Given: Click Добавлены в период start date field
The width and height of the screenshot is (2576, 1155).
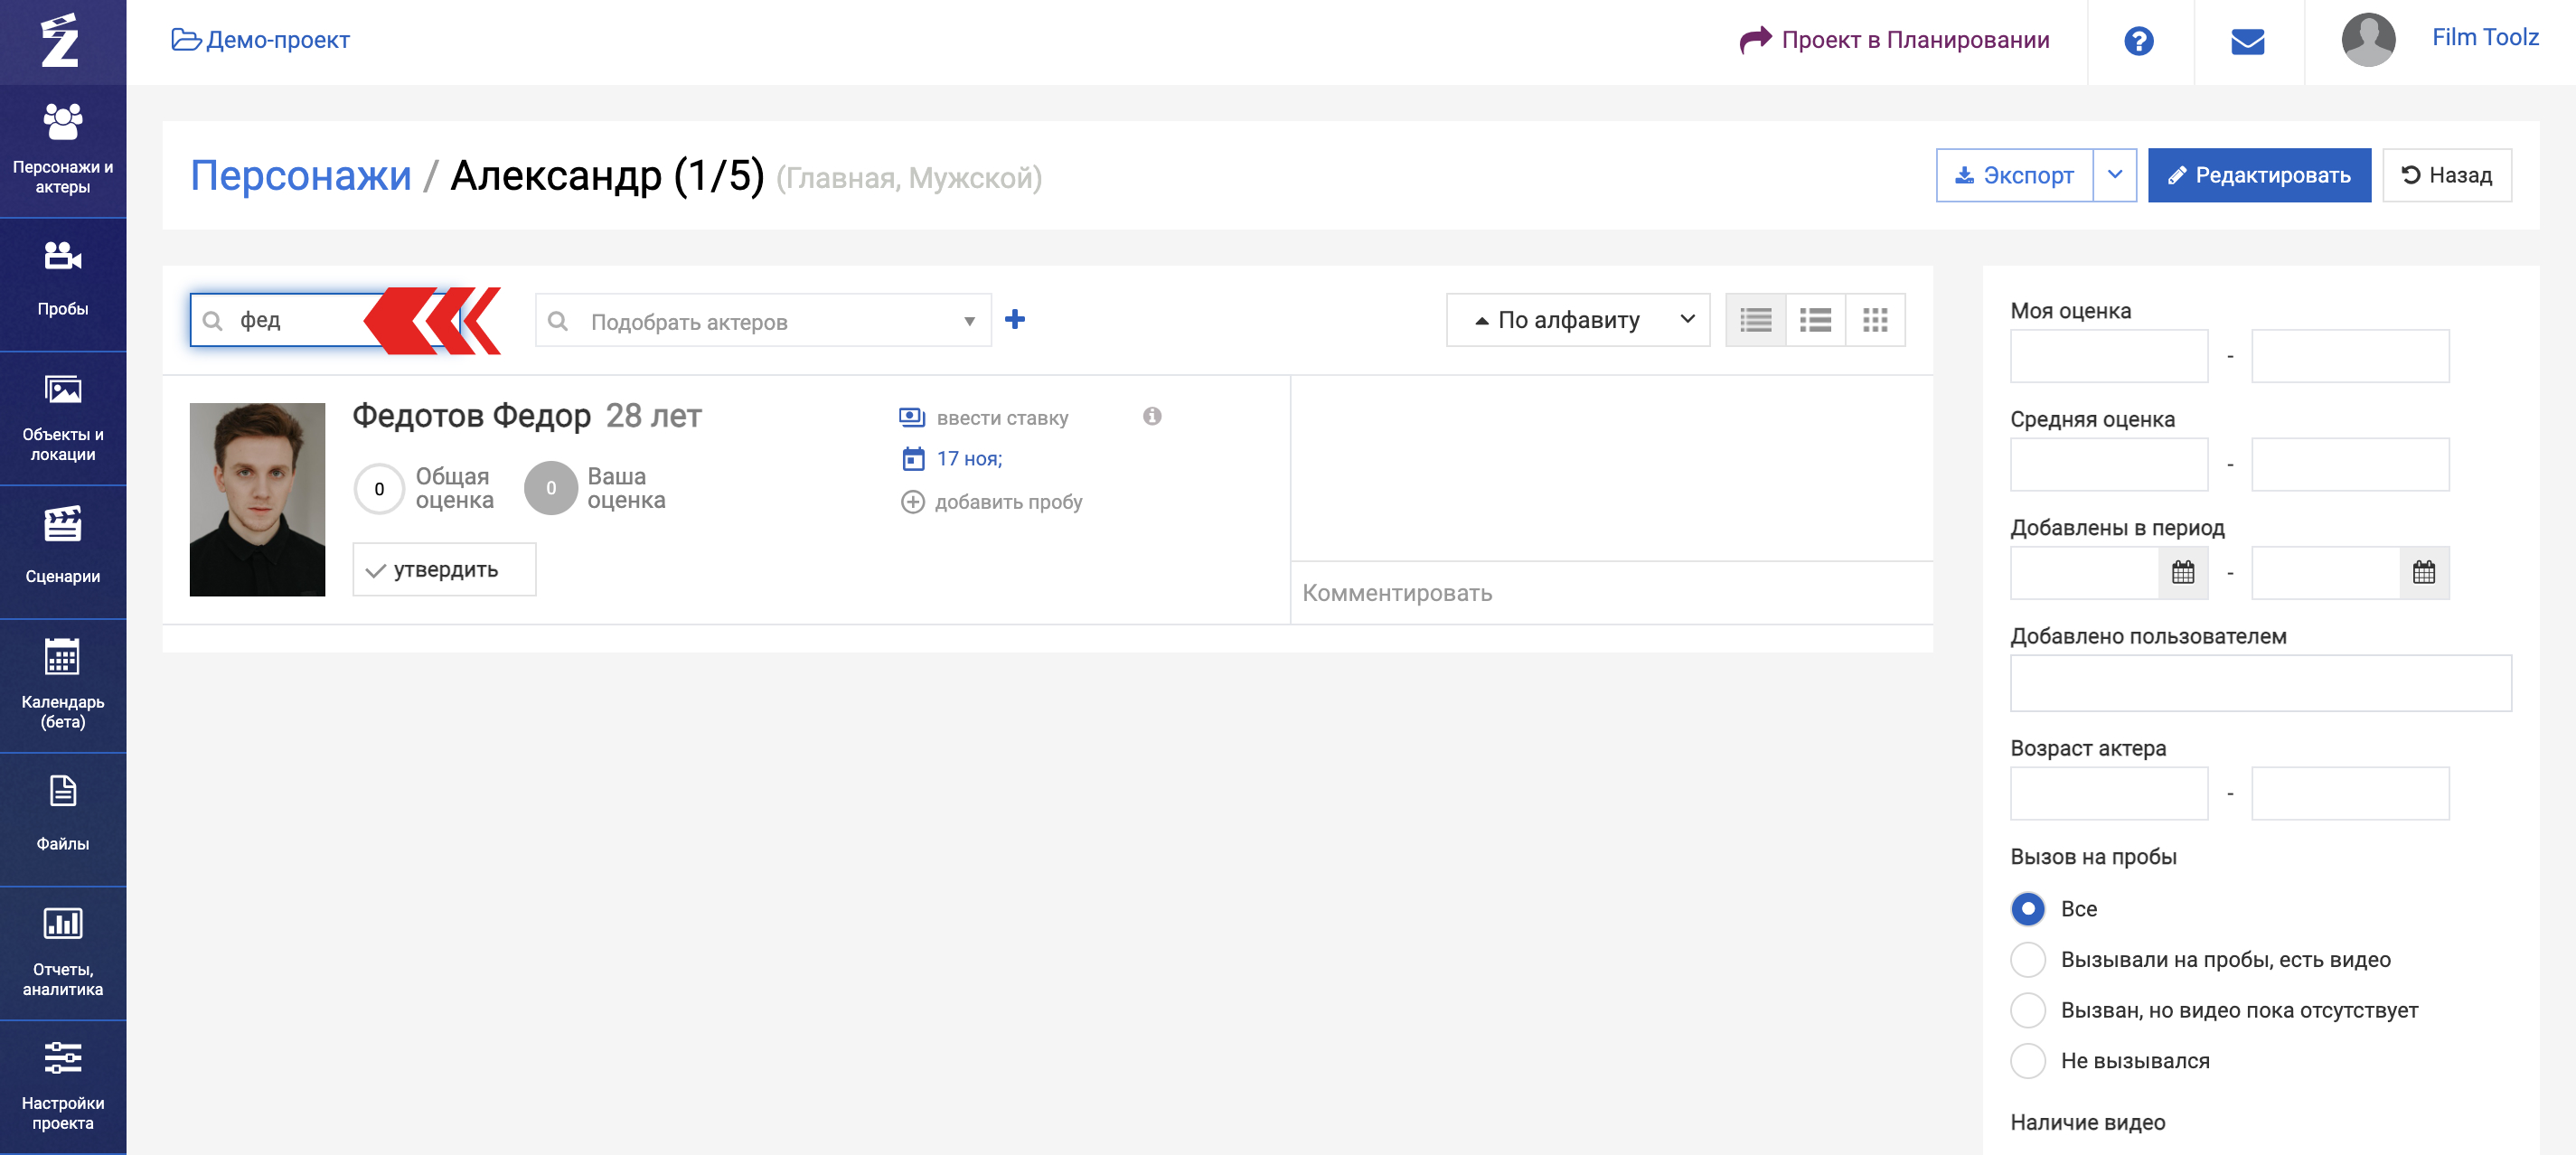Looking at the screenshot, I should click(2085, 572).
